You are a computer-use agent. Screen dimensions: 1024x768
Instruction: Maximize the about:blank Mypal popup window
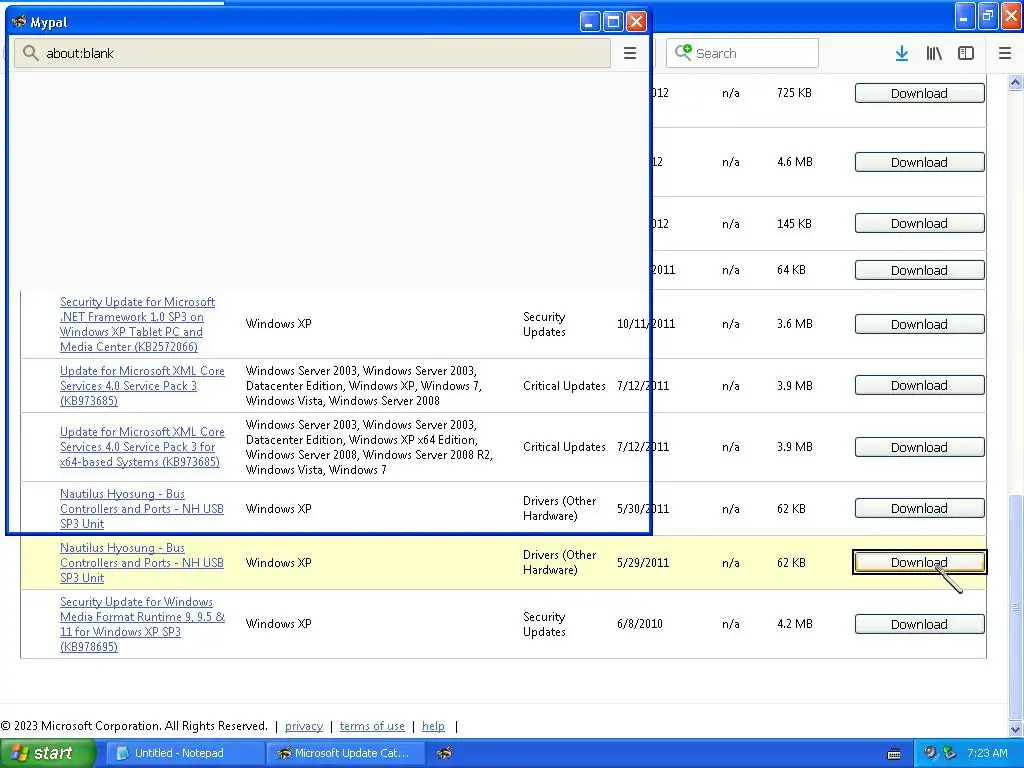613,22
